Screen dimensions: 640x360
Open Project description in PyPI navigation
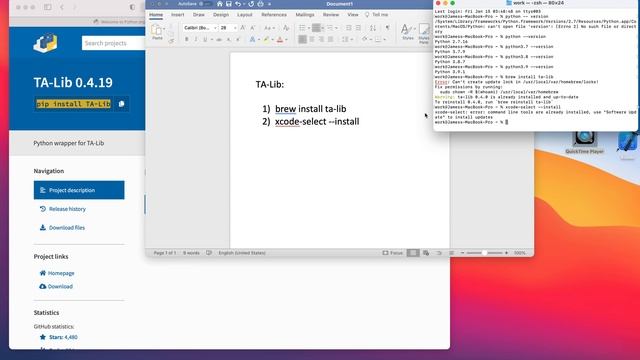79,190
